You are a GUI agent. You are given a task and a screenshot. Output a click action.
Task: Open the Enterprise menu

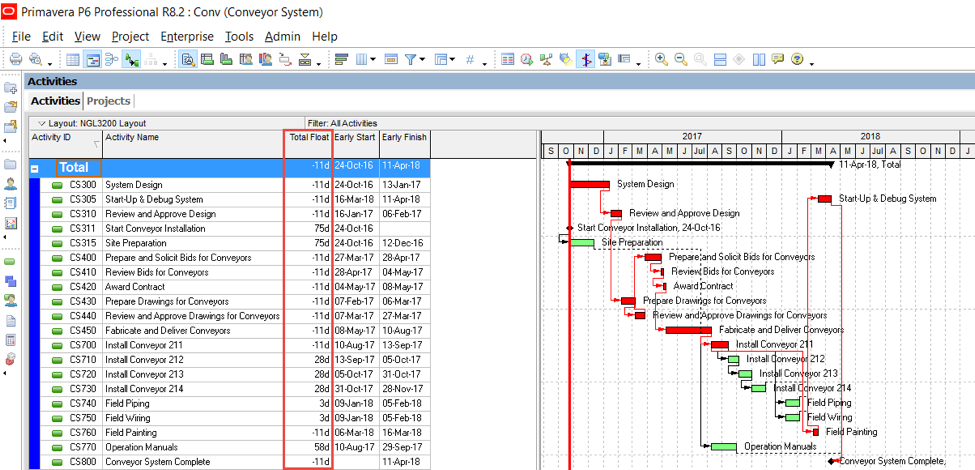[187, 37]
